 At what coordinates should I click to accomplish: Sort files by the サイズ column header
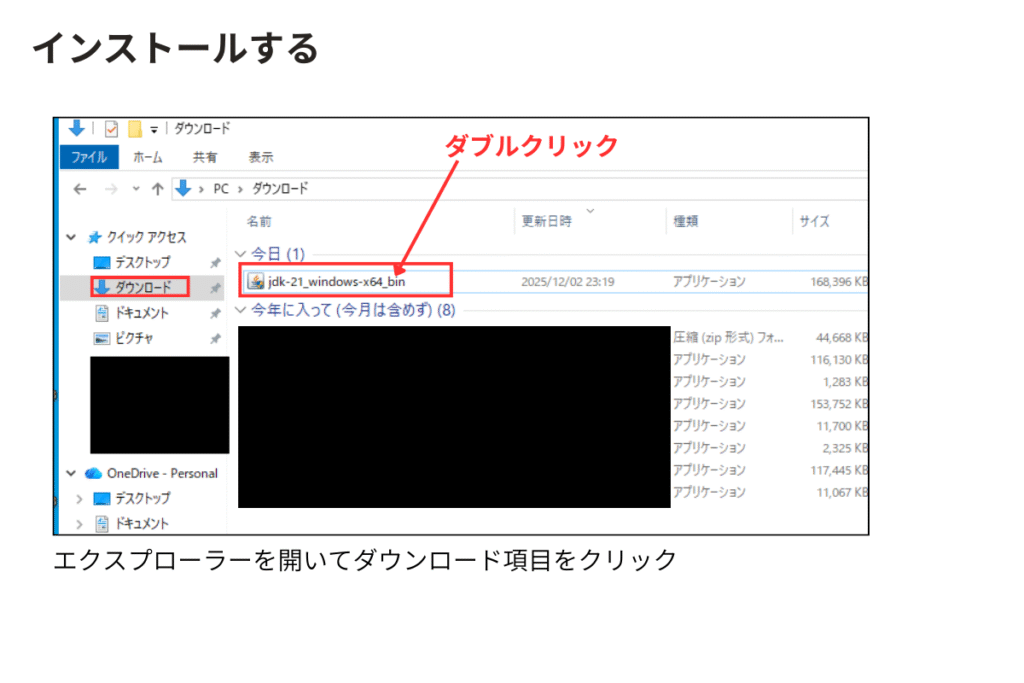point(814,221)
